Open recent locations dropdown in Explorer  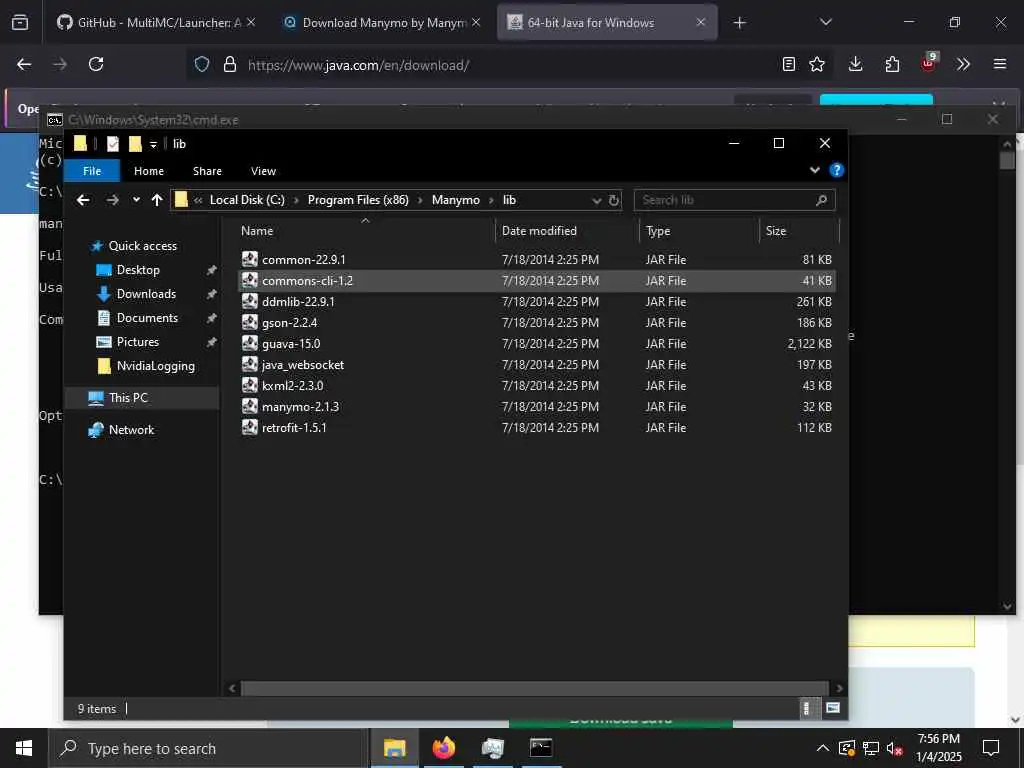click(136, 200)
